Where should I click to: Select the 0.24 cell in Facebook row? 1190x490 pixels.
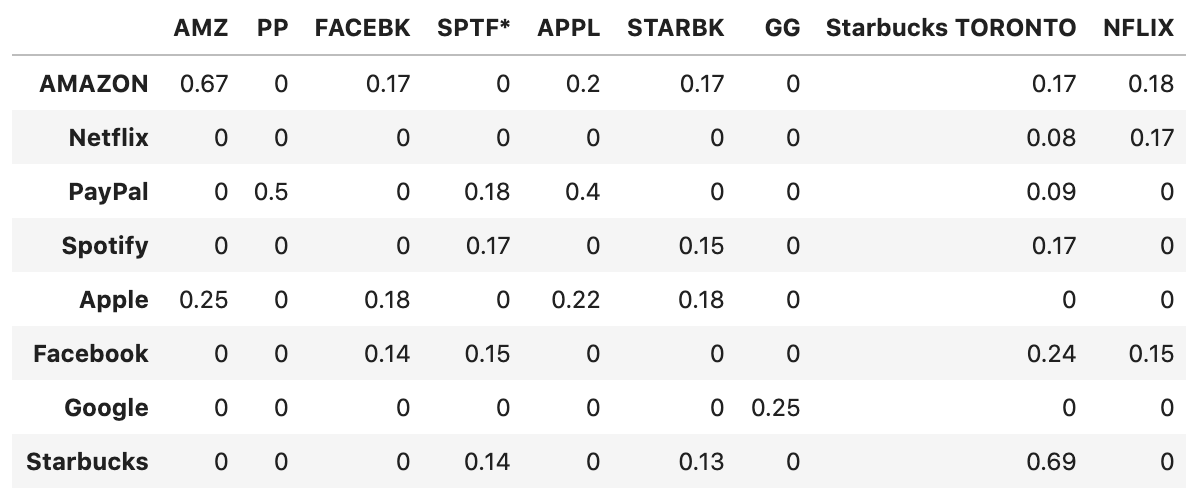click(1053, 353)
